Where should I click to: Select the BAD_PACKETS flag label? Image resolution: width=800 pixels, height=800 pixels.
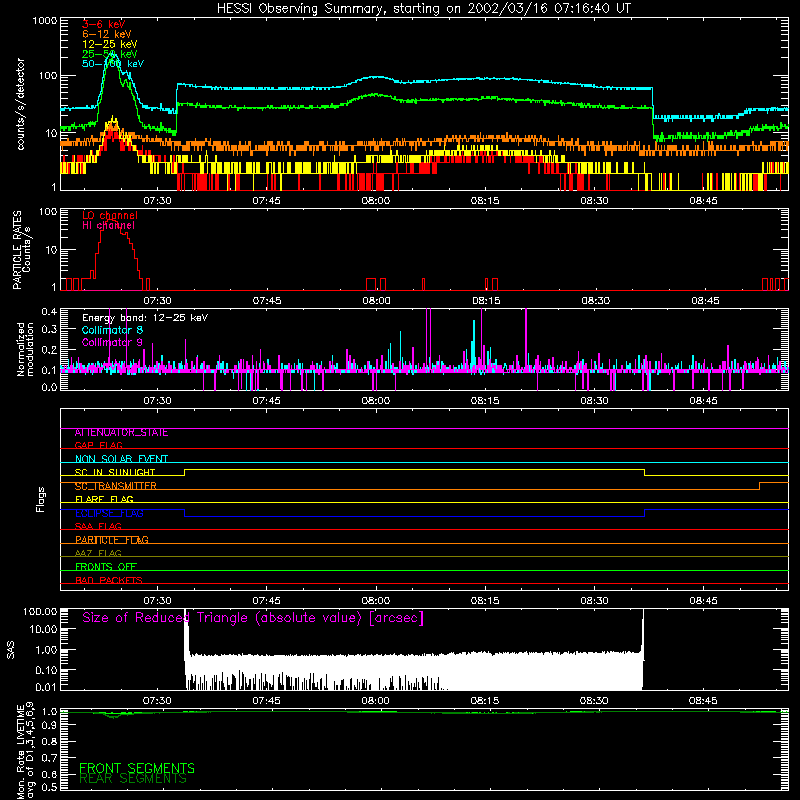(109, 580)
